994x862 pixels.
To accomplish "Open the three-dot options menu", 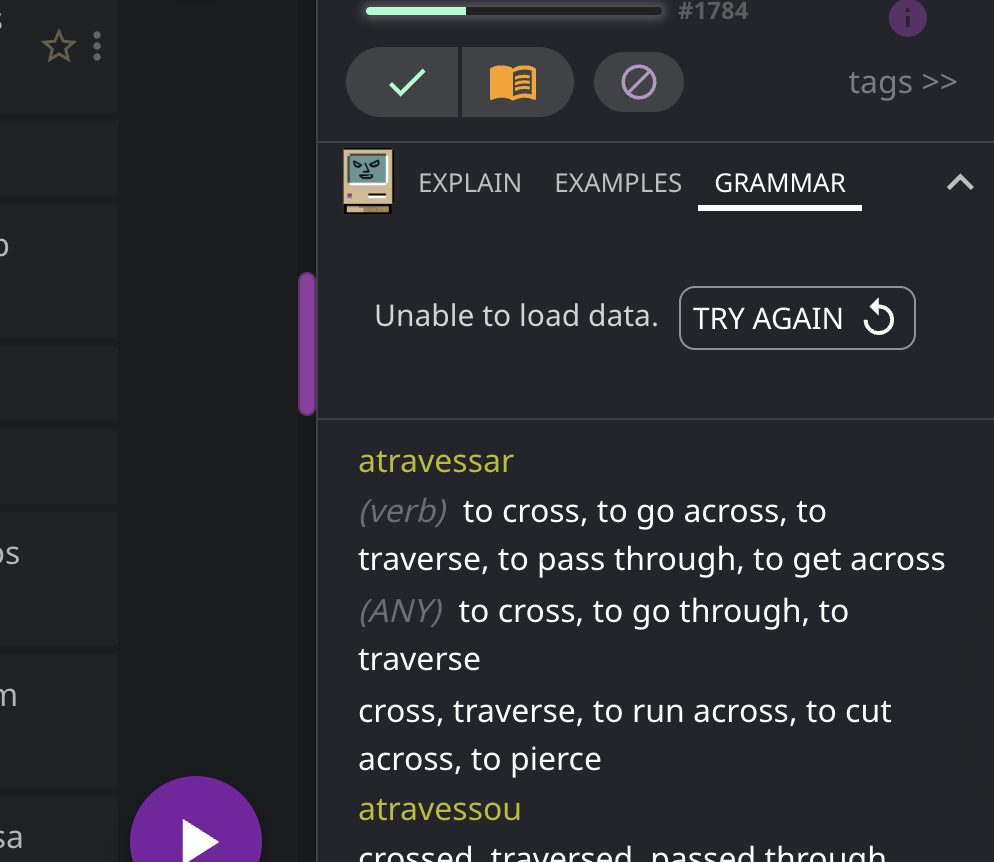I will (97, 46).
